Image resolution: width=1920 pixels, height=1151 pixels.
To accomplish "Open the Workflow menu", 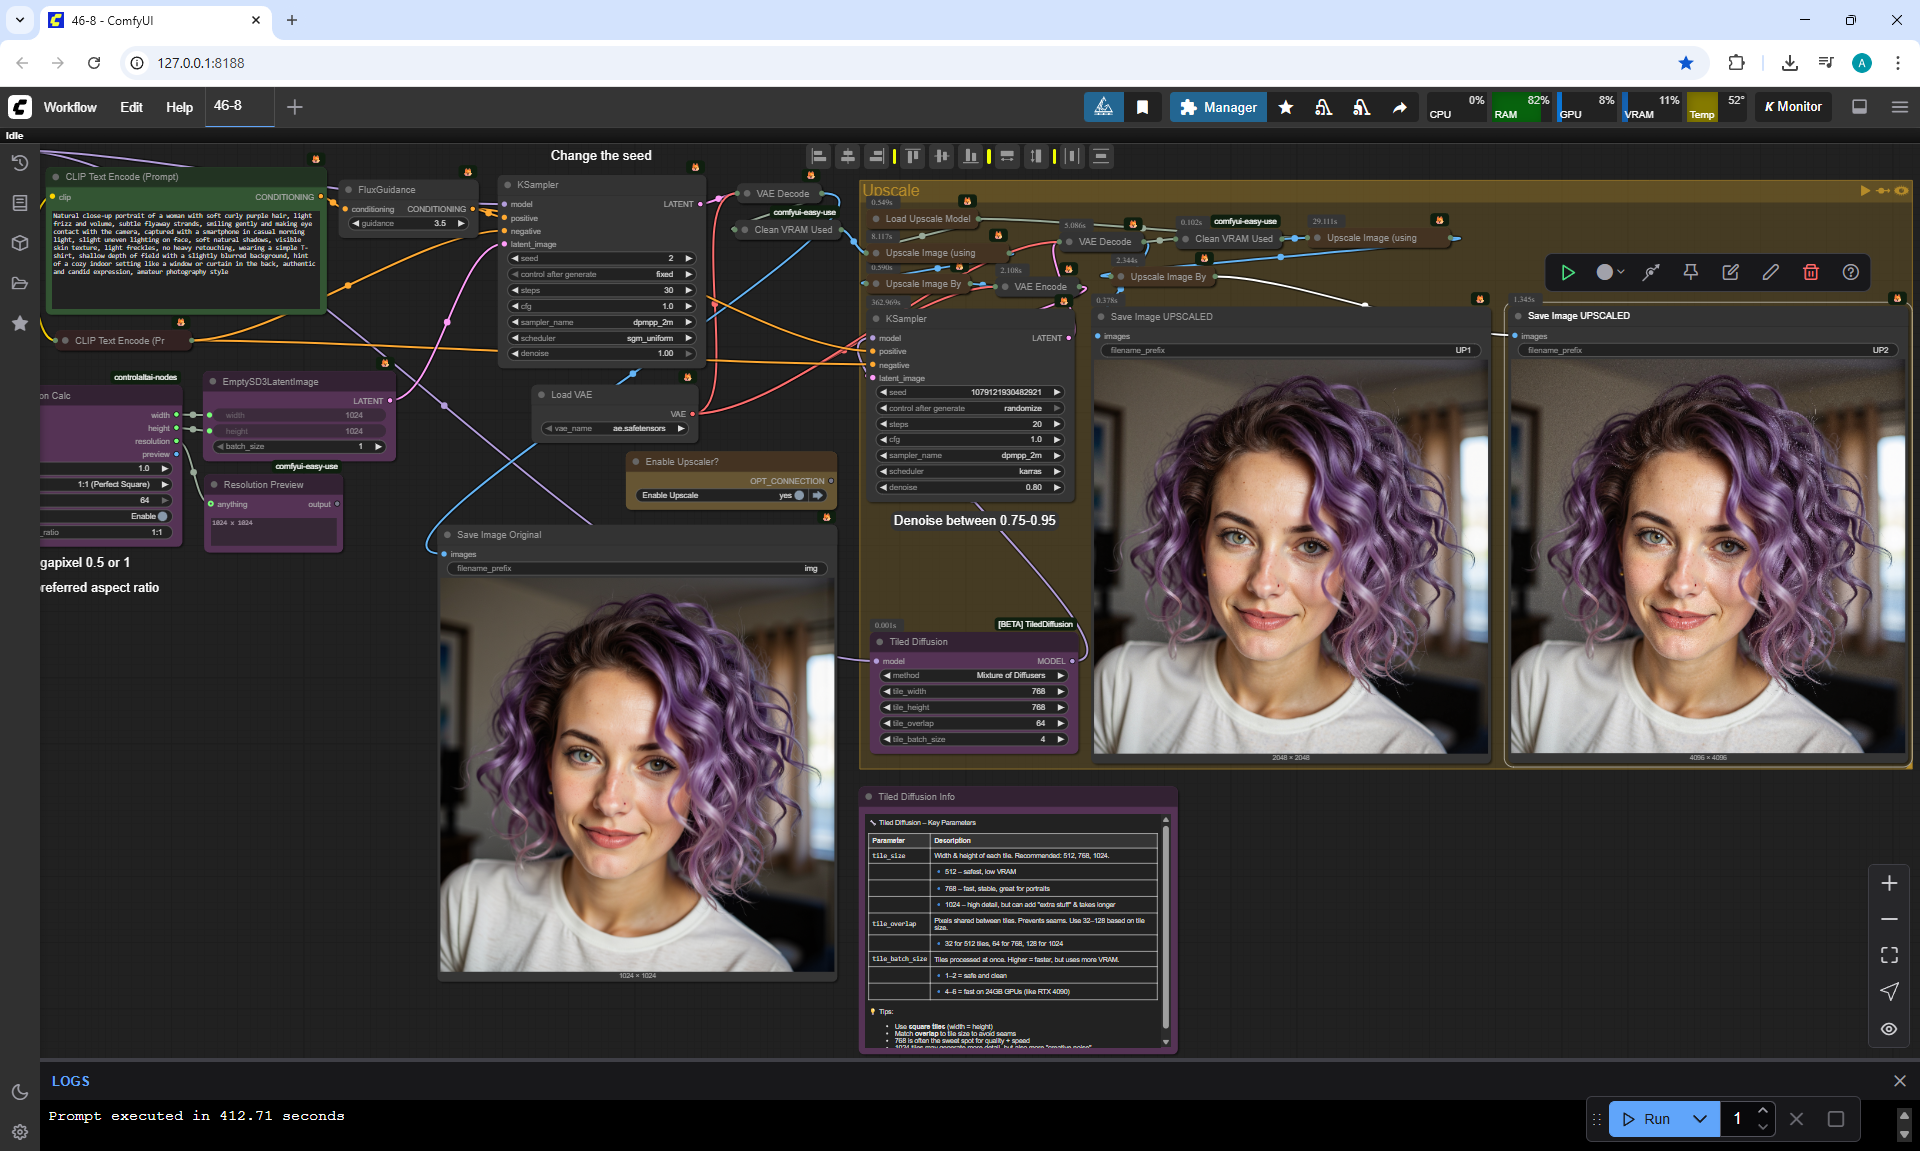I will pyautogui.click(x=70, y=107).
